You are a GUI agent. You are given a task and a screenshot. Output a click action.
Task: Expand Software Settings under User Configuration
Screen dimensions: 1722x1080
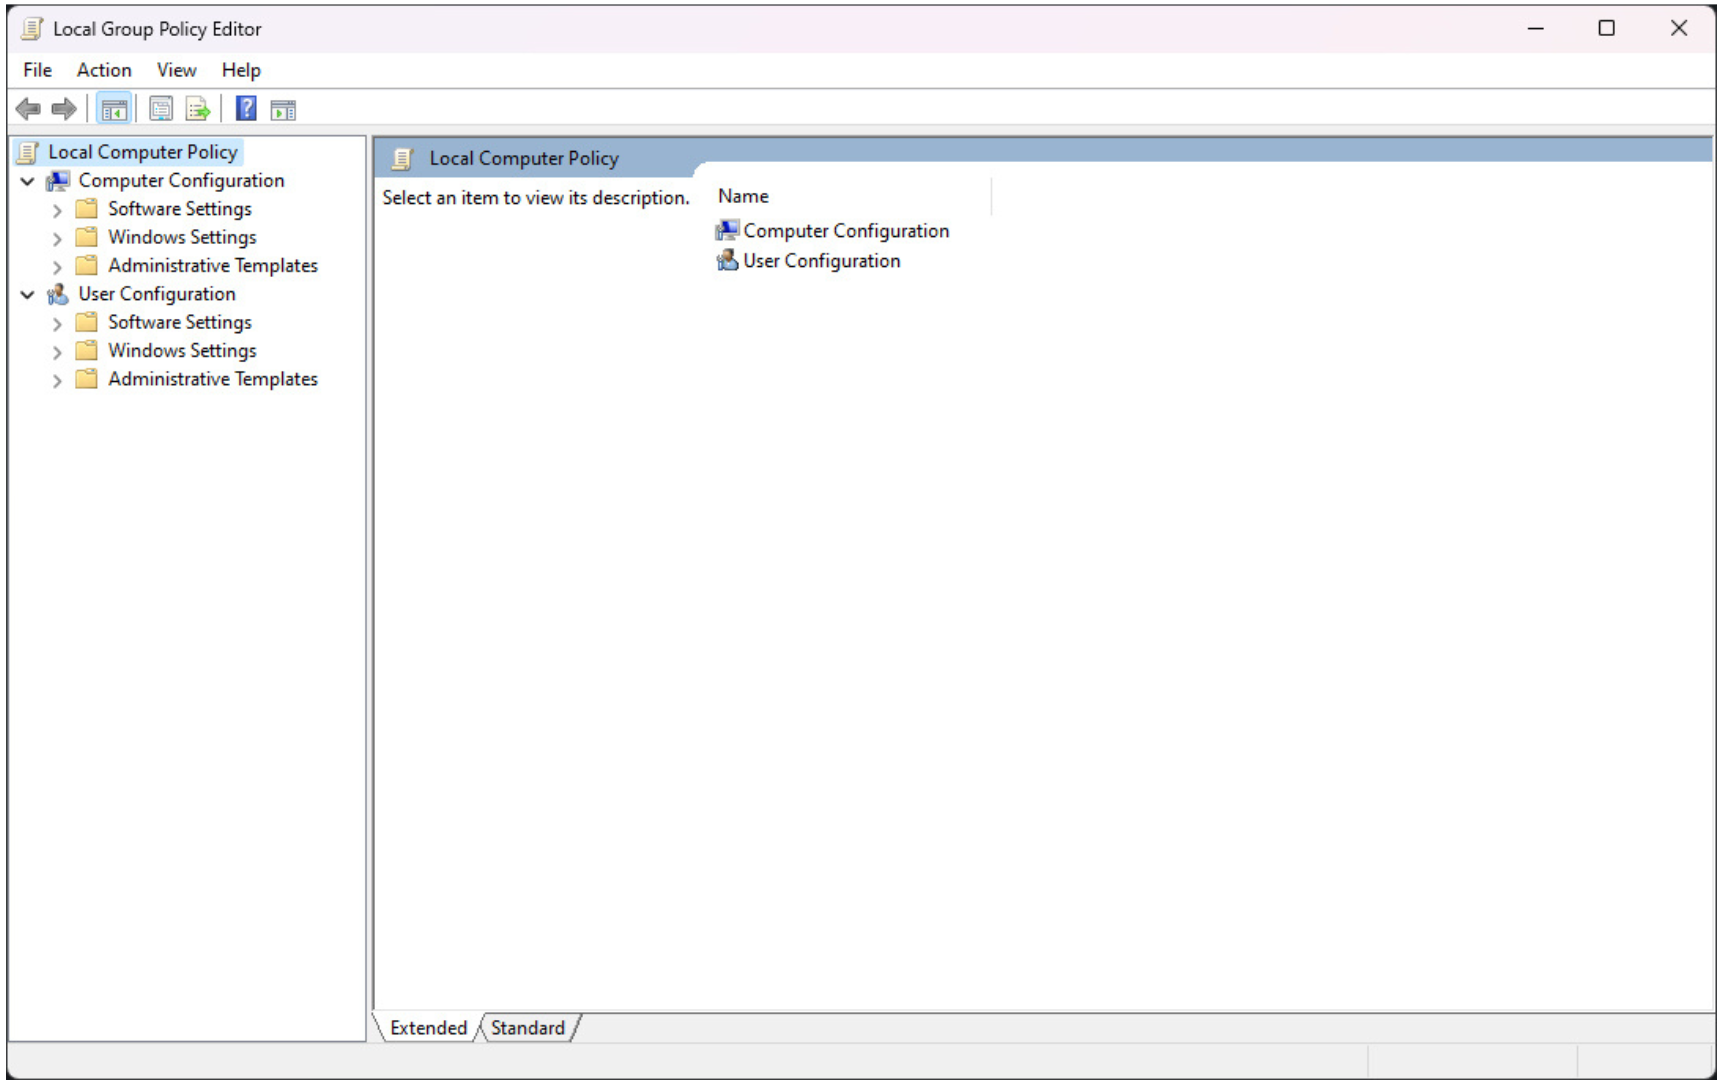pos(58,322)
